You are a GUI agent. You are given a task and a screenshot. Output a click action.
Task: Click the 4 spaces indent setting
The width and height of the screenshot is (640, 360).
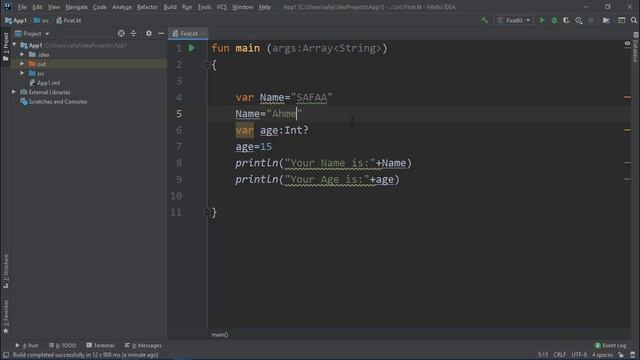(602, 355)
